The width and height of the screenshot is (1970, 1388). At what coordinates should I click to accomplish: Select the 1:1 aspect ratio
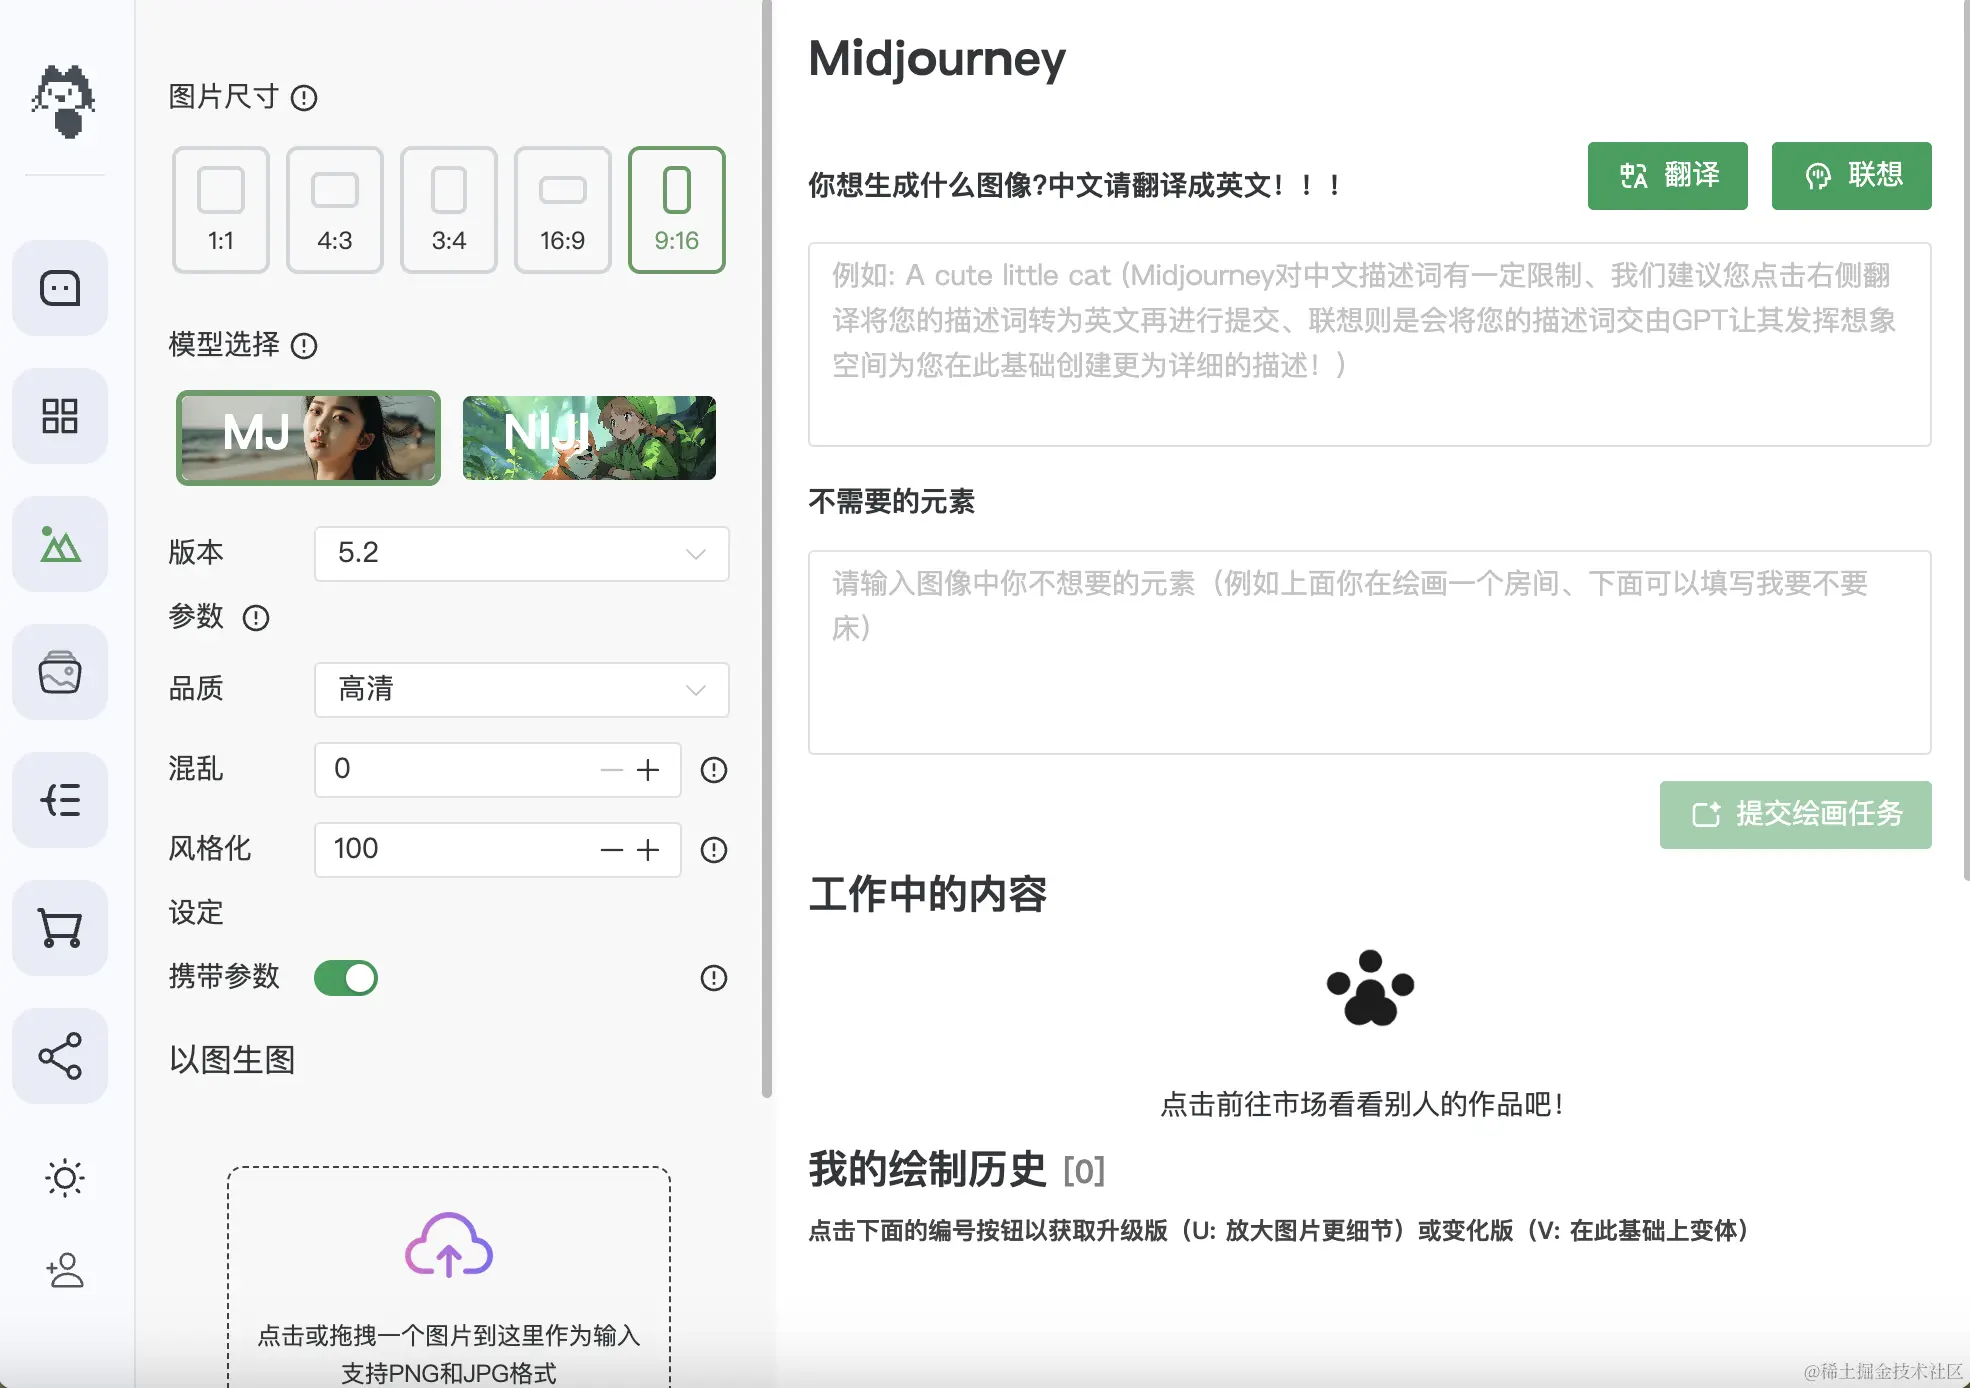221,210
